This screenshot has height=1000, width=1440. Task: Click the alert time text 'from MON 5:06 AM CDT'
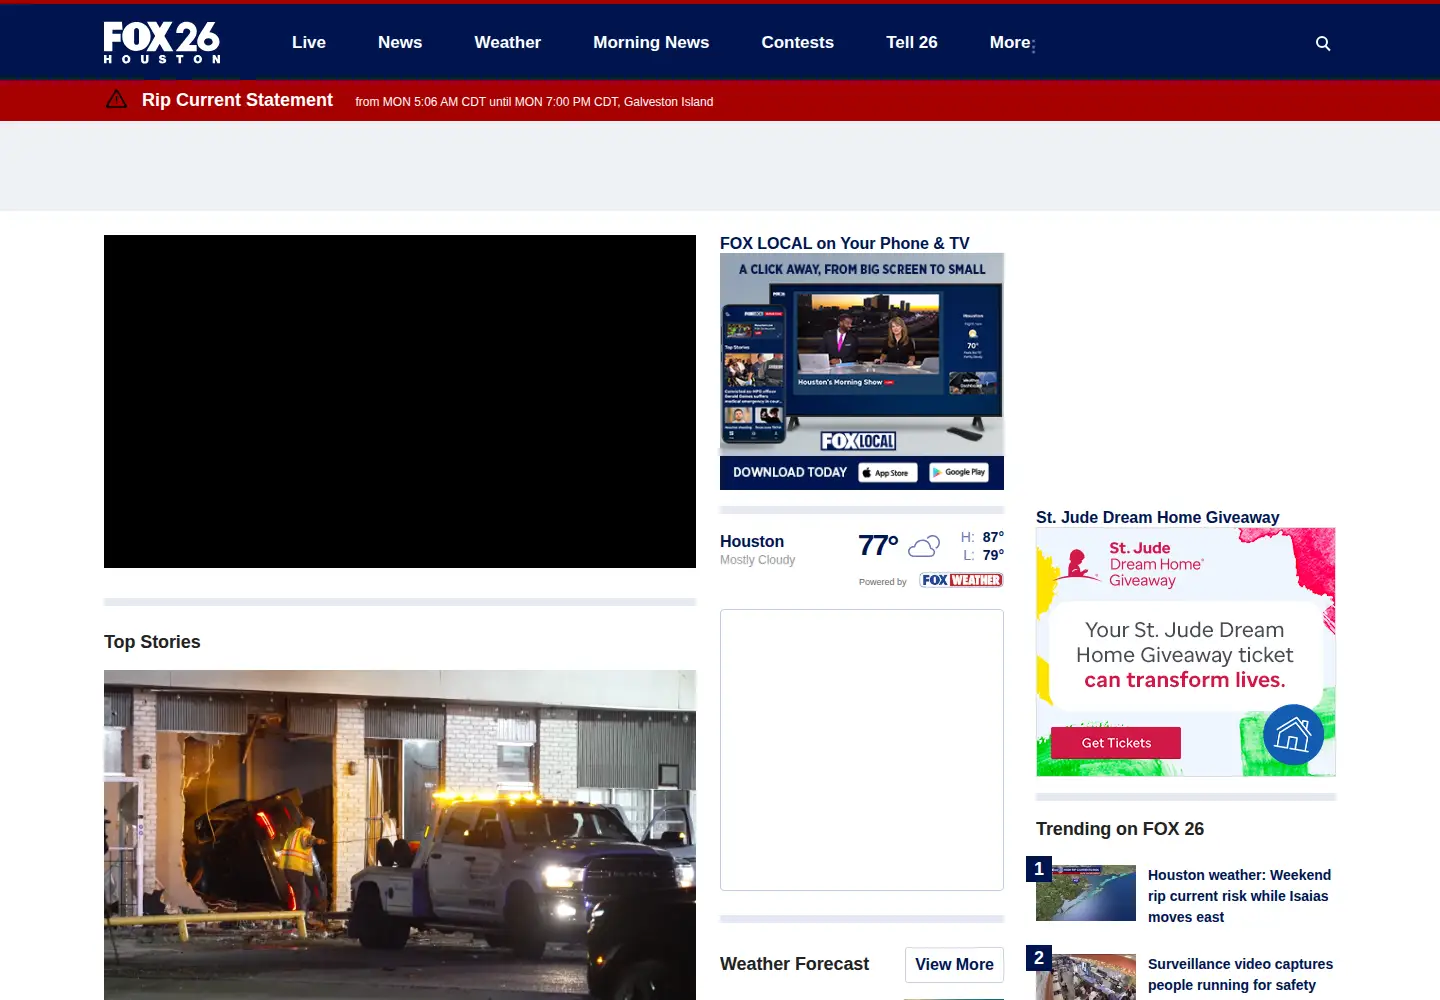tap(420, 102)
